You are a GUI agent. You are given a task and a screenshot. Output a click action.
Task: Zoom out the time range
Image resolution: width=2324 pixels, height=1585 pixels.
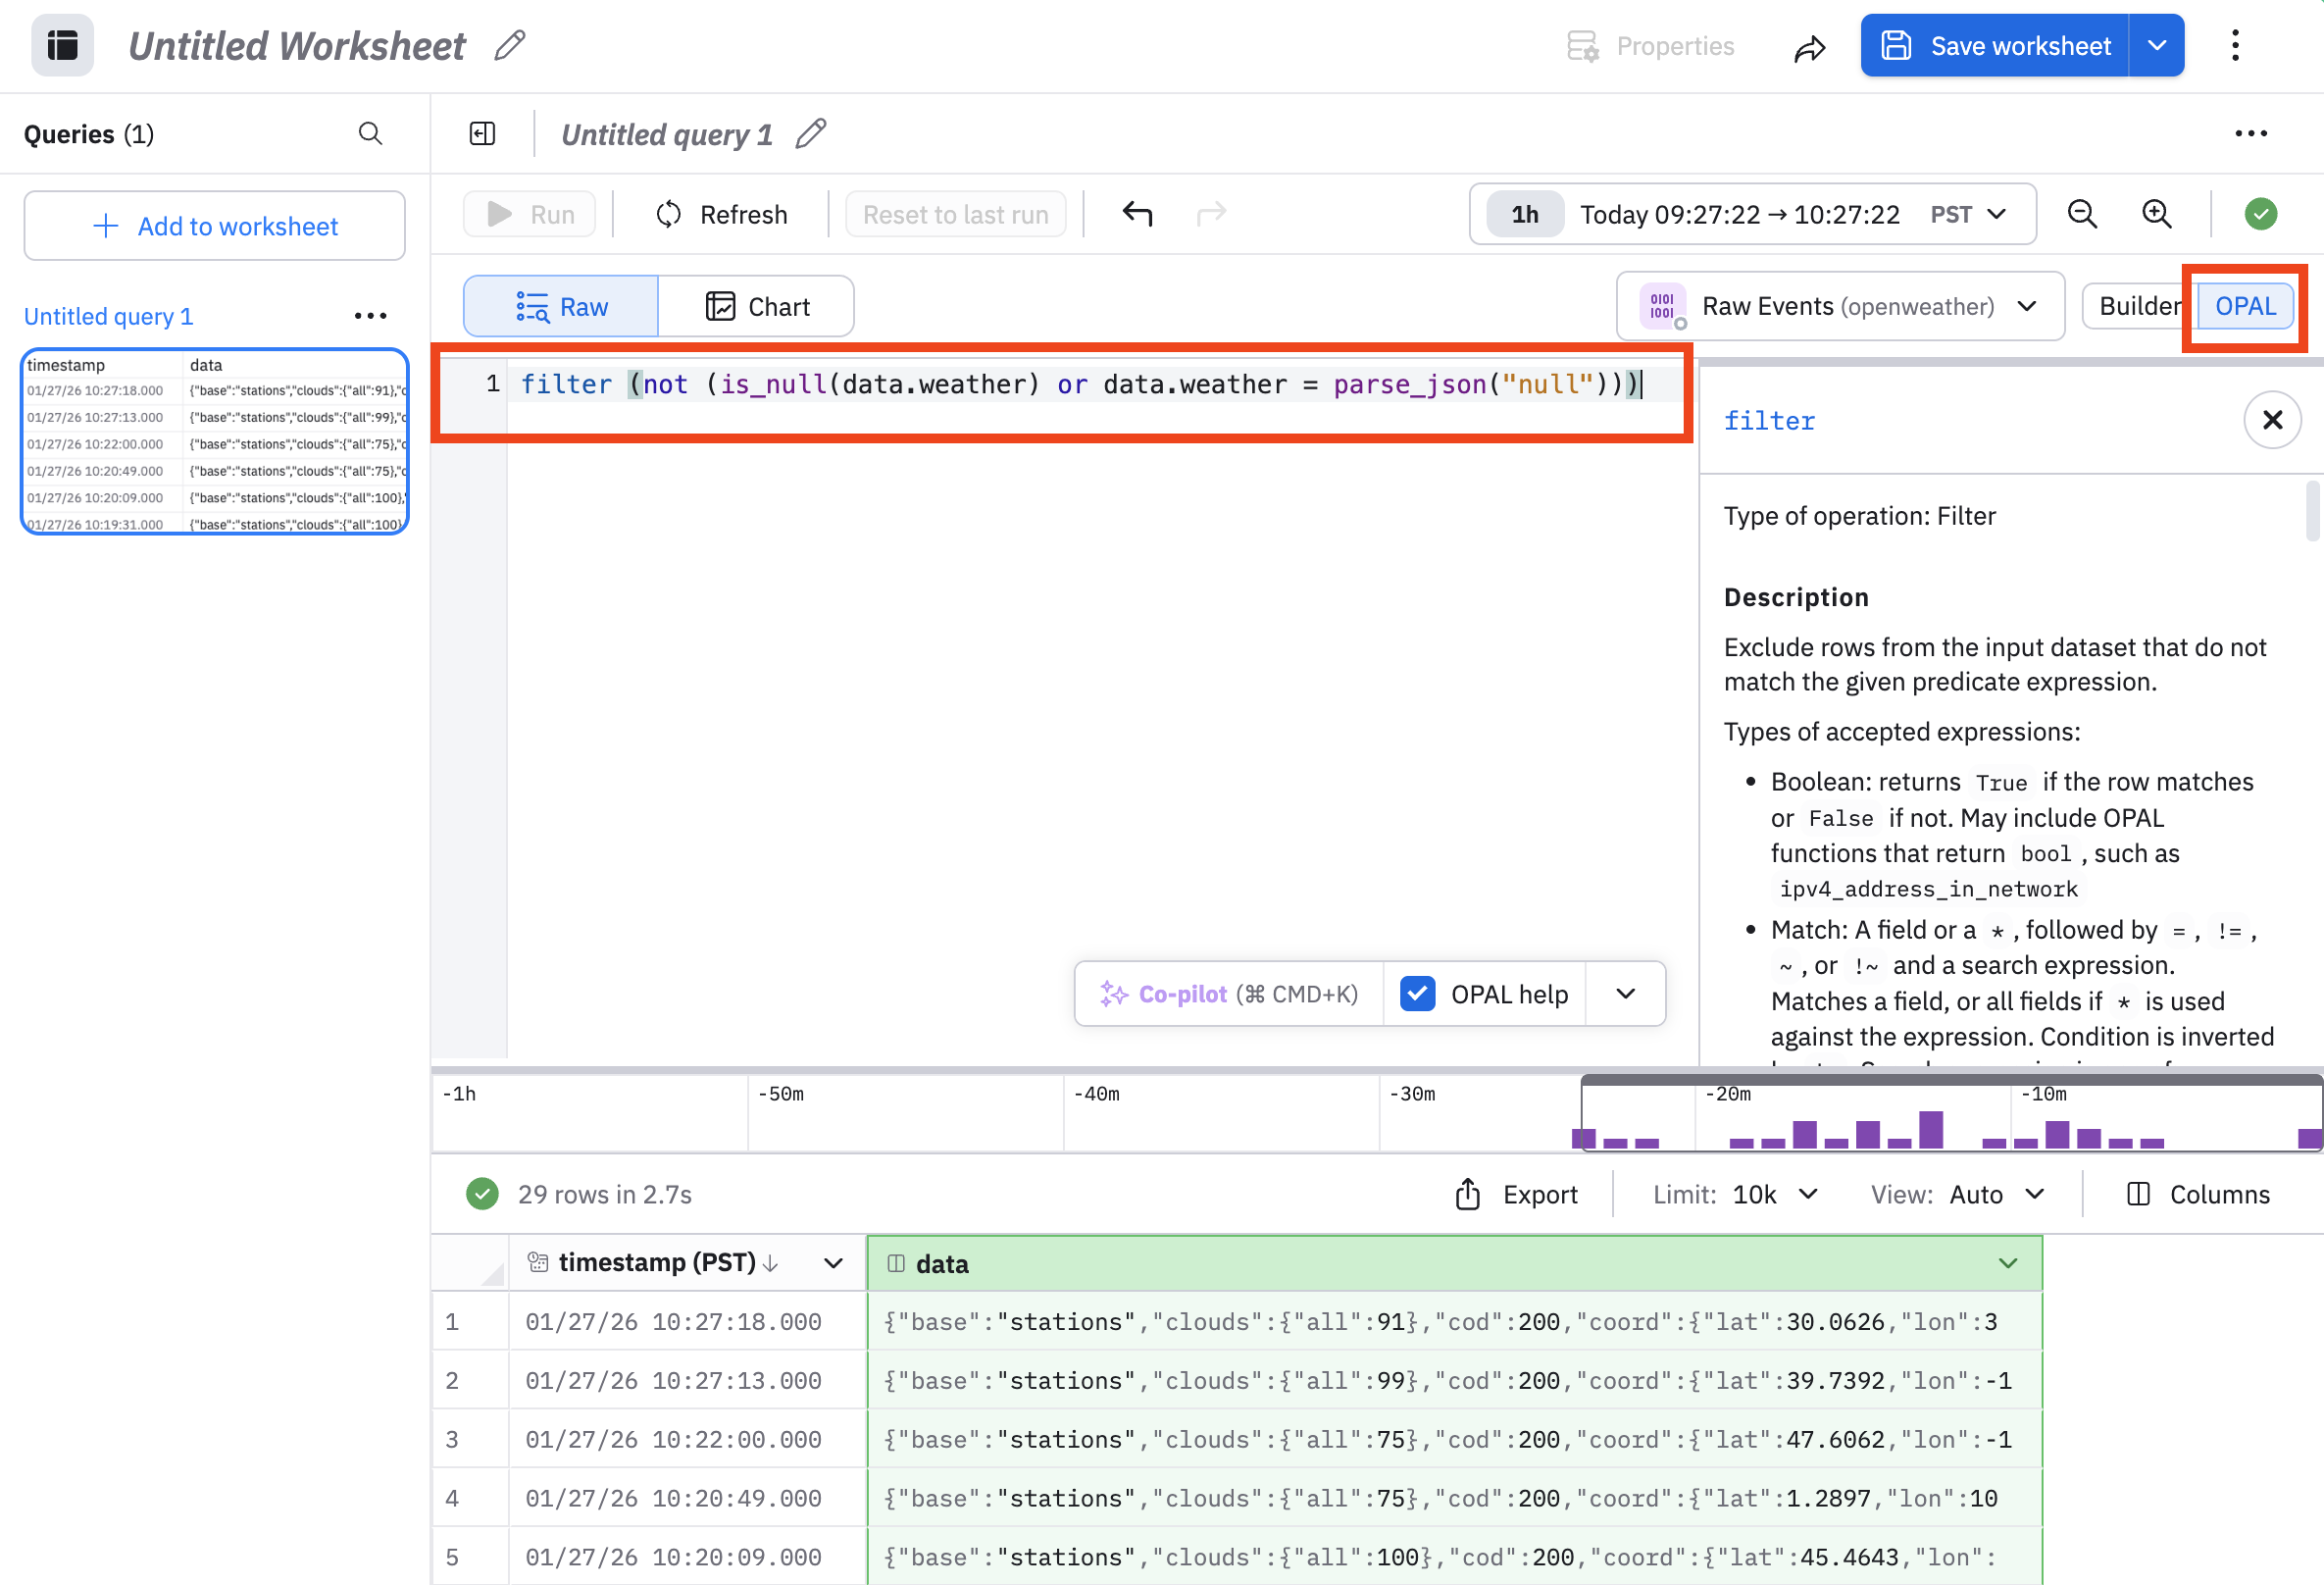click(2082, 214)
